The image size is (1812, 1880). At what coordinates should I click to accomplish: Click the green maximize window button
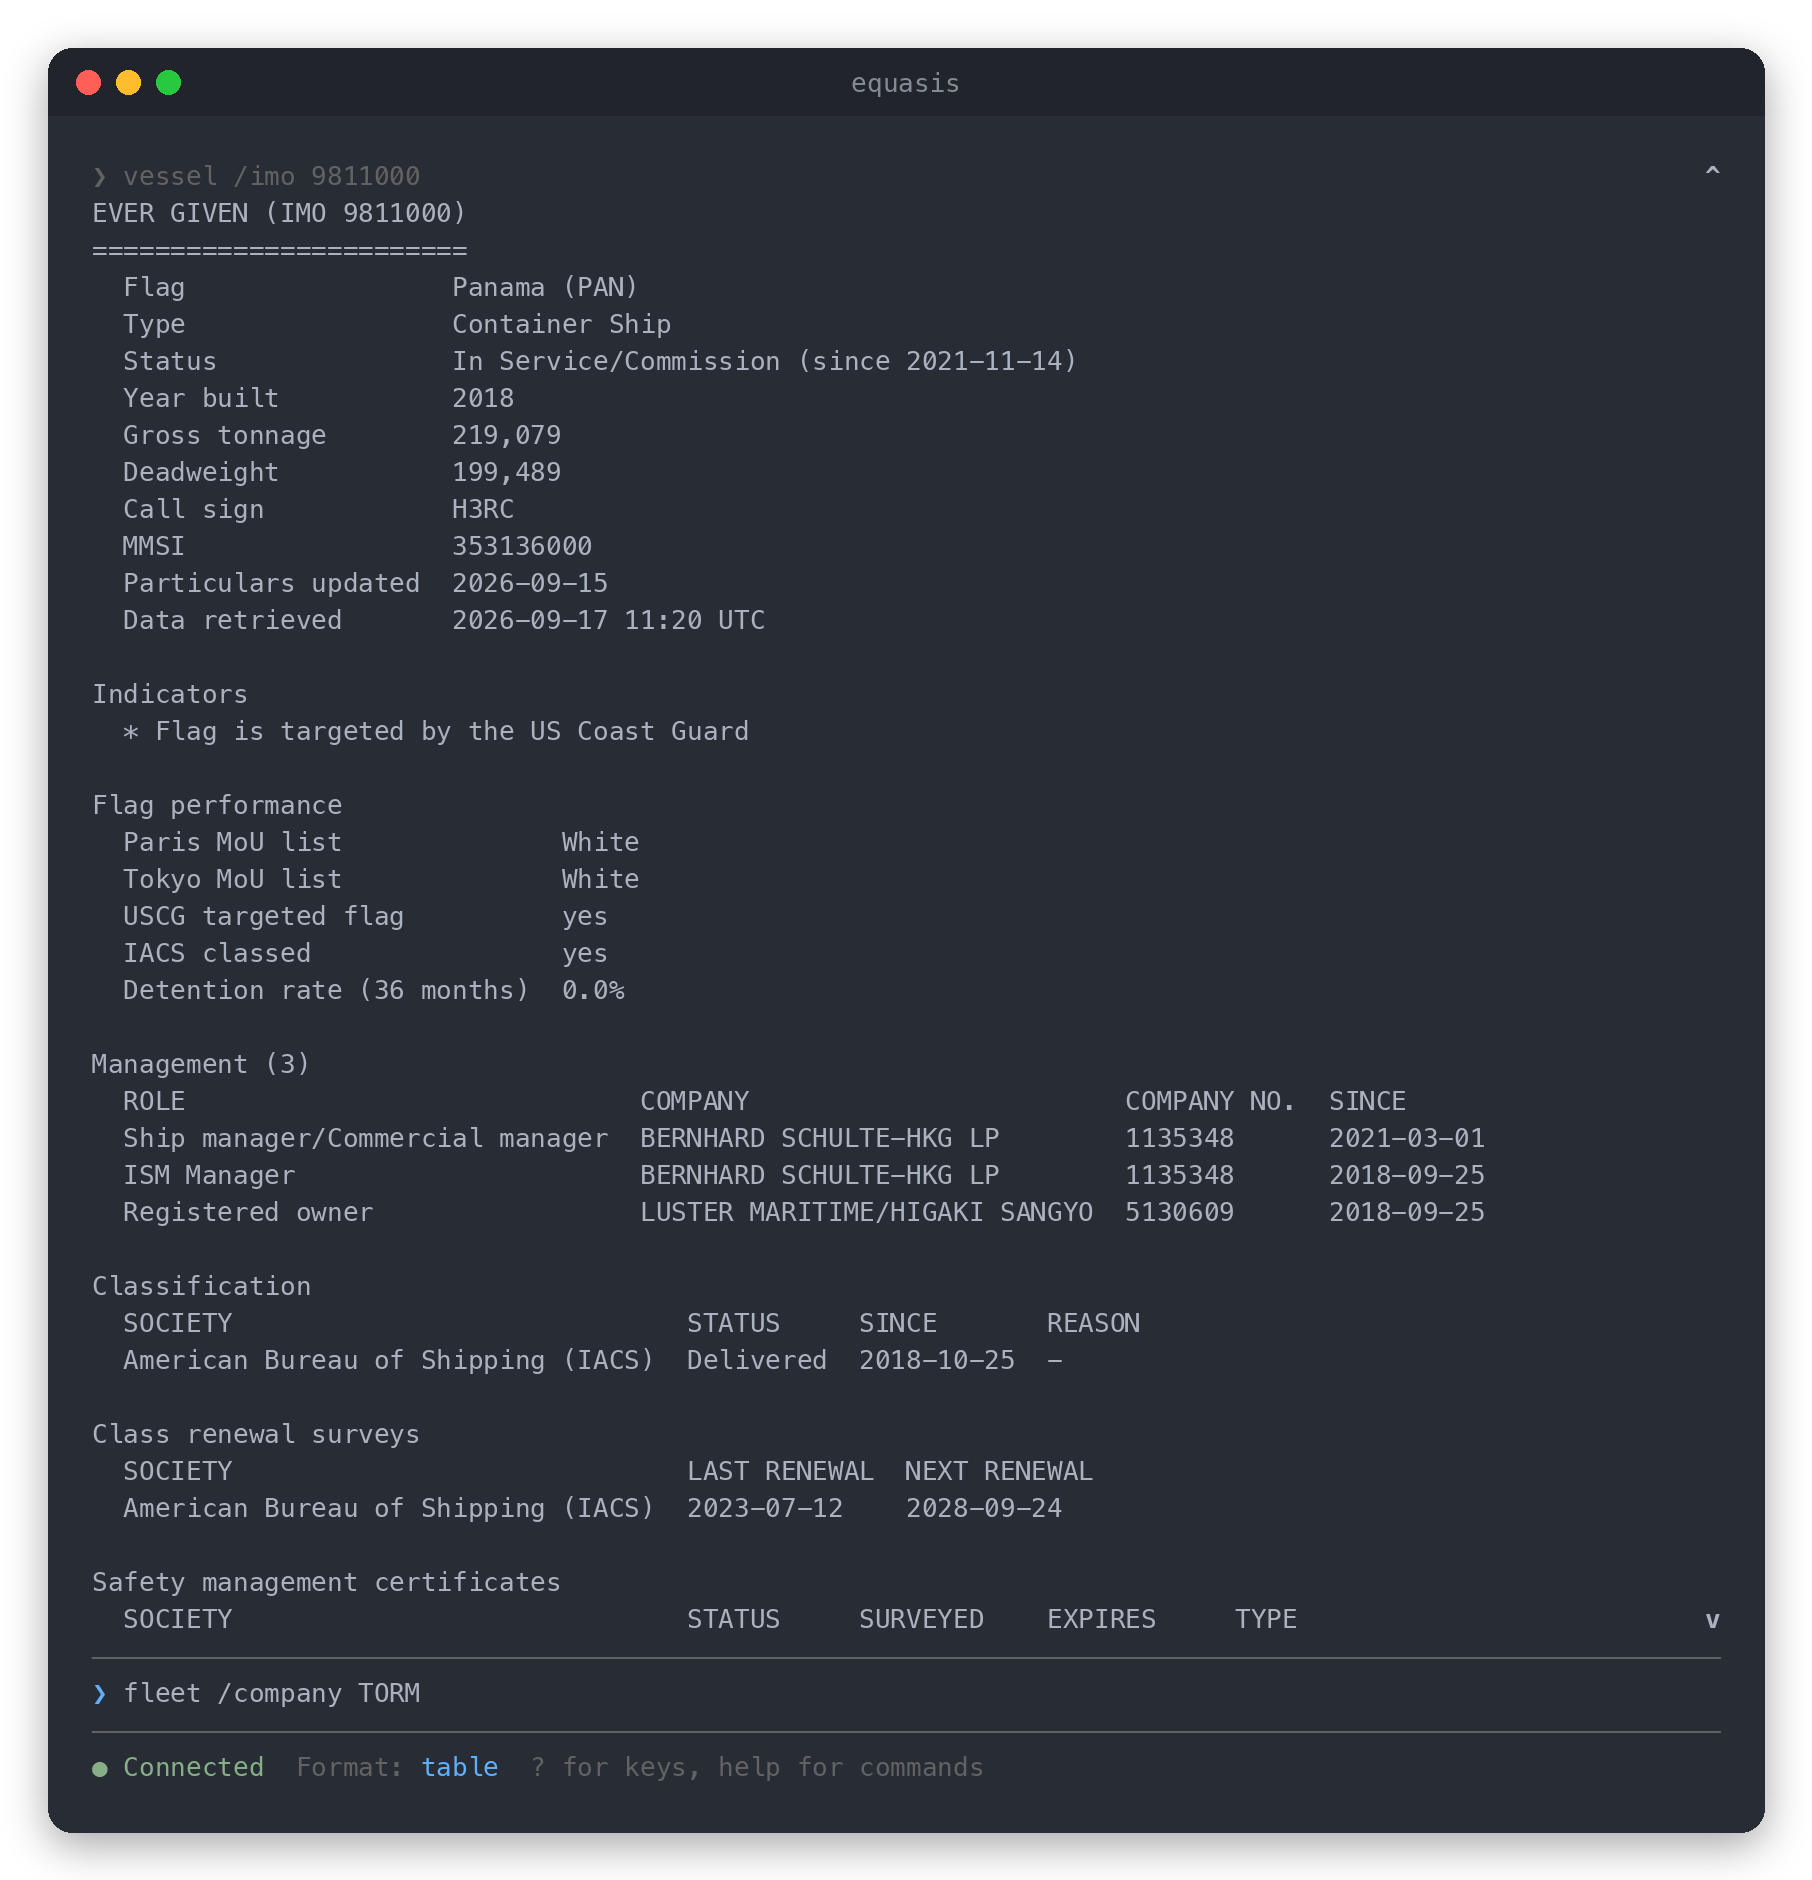[169, 82]
